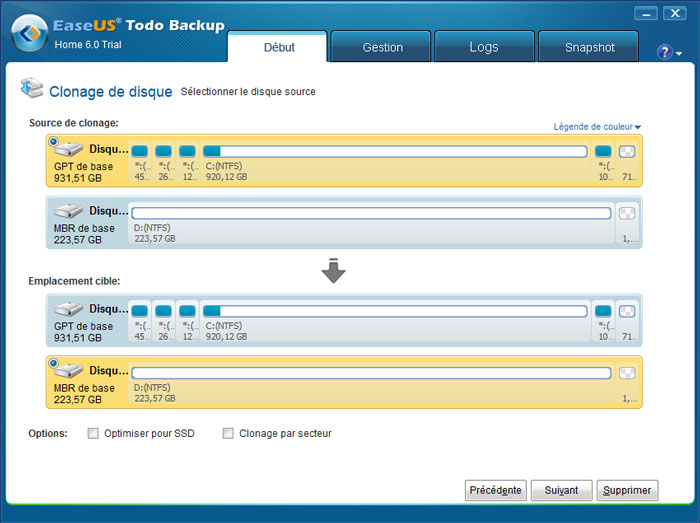Click the 223,57 GB target disk icon
This screenshot has height=523, width=700.
(68, 371)
